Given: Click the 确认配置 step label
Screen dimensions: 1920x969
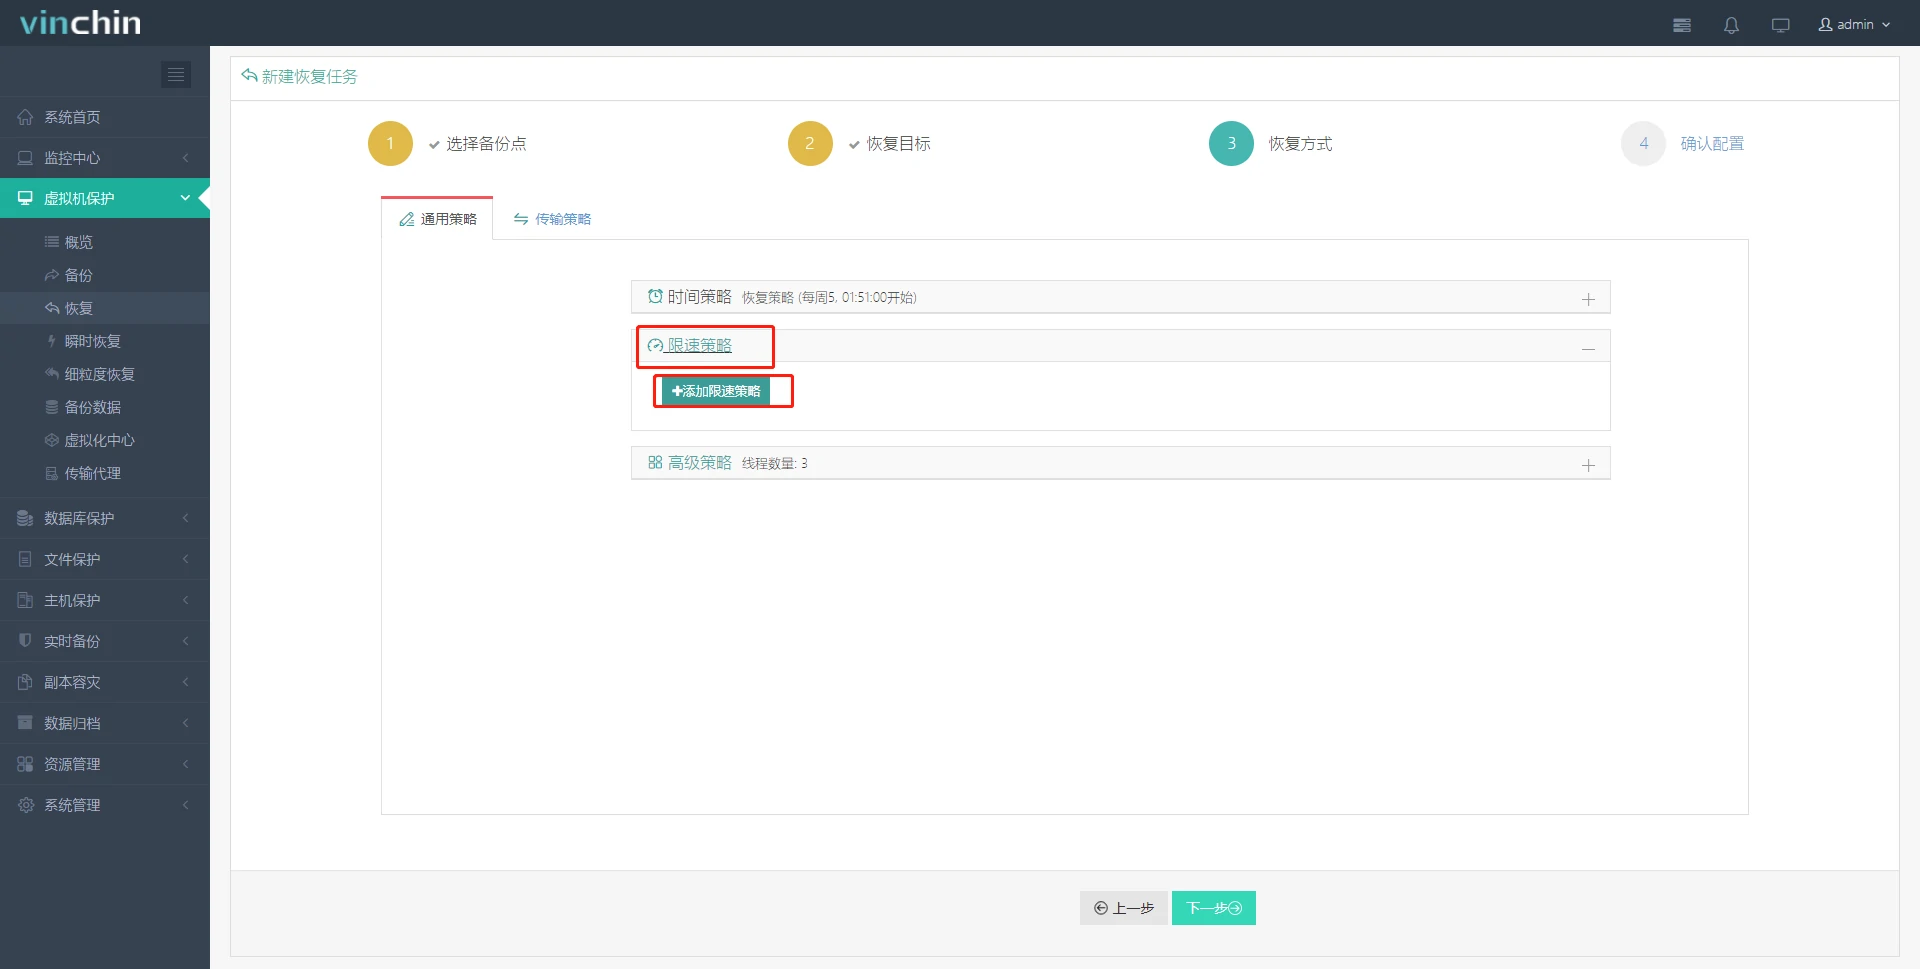Looking at the screenshot, I should tap(1712, 144).
